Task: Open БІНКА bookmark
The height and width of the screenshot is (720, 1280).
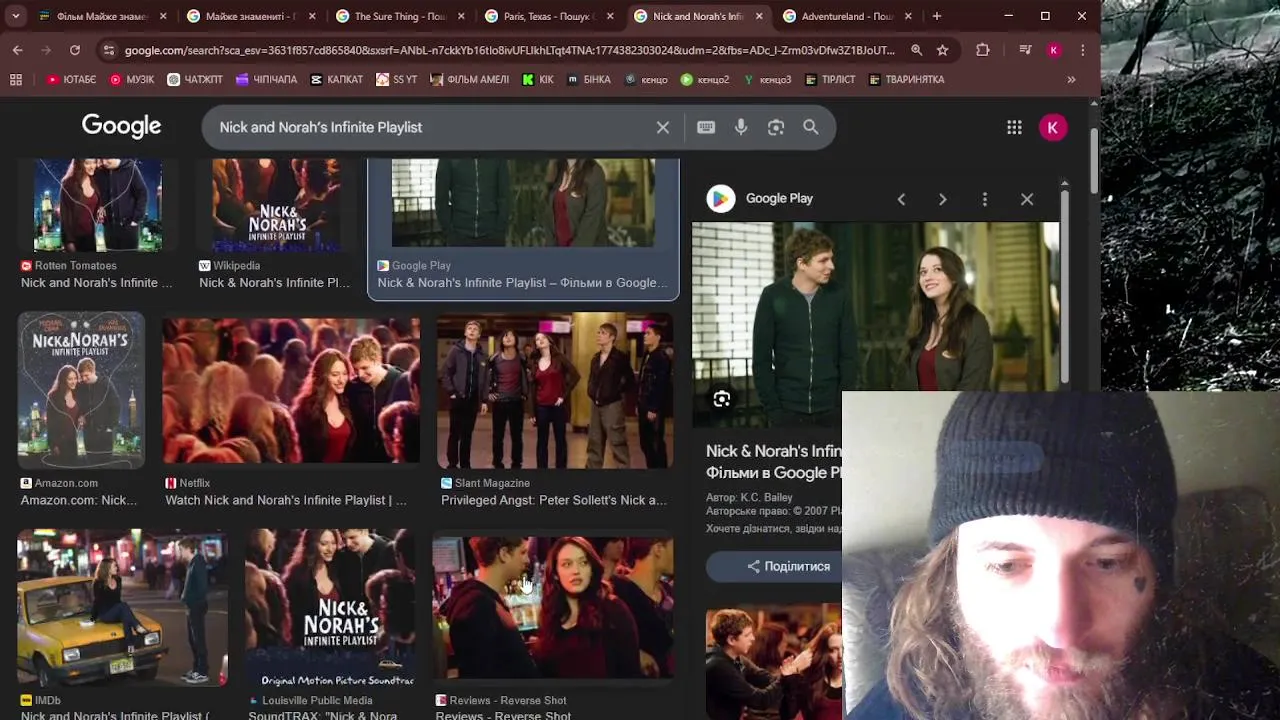Action: pos(589,79)
